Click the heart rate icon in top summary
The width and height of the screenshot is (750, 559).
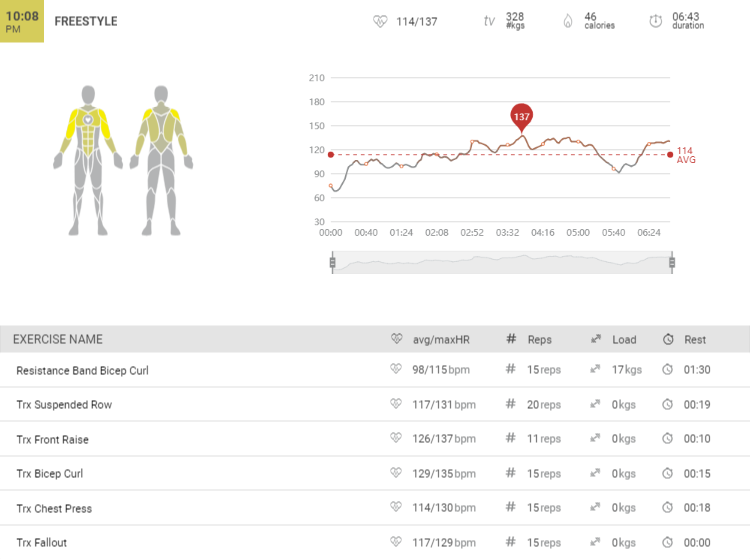coord(380,21)
